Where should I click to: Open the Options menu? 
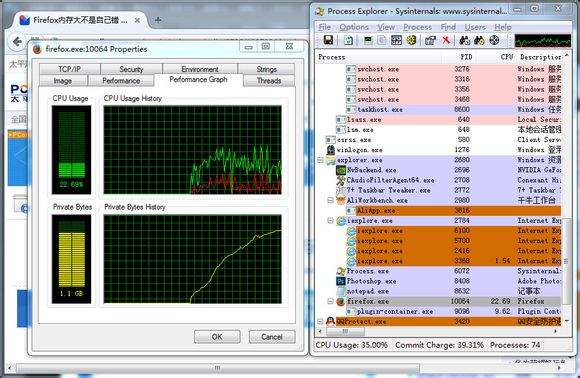coord(354,27)
